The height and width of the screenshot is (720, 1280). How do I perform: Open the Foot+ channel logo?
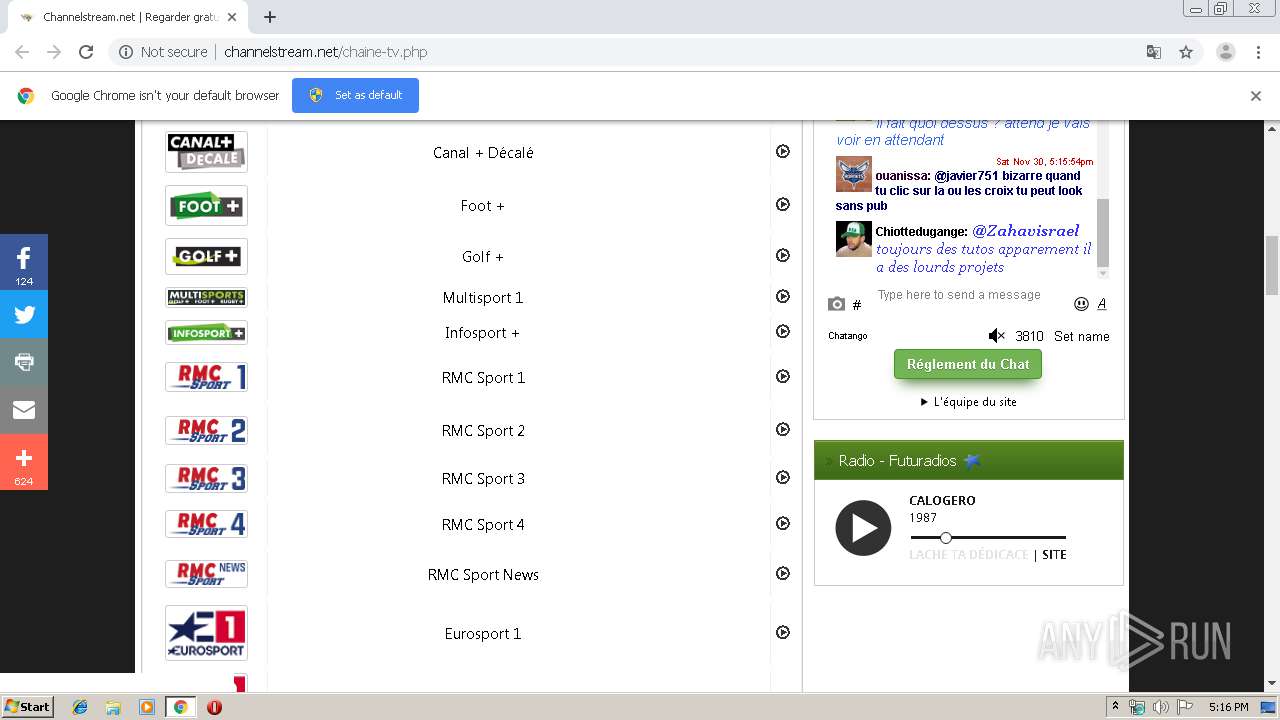(206, 206)
